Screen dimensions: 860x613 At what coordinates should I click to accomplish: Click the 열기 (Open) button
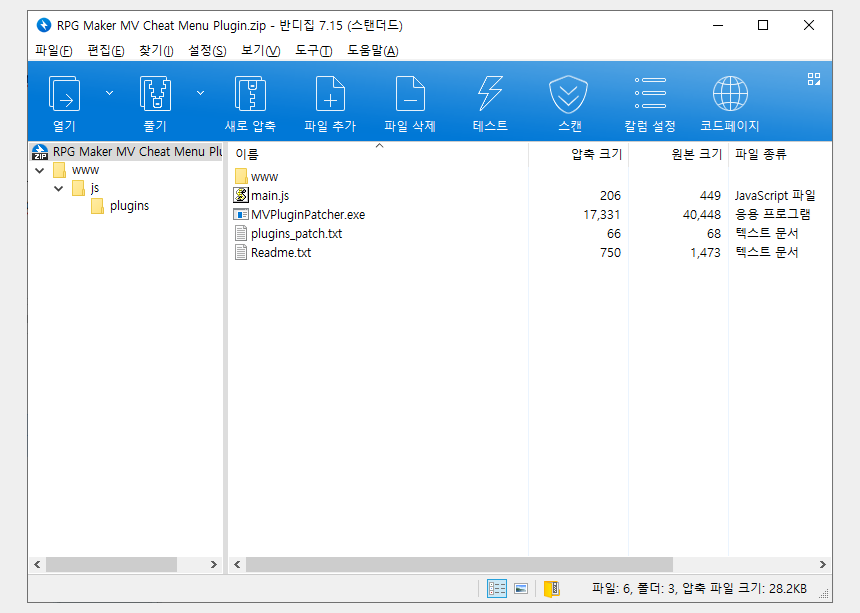tap(63, 98)
